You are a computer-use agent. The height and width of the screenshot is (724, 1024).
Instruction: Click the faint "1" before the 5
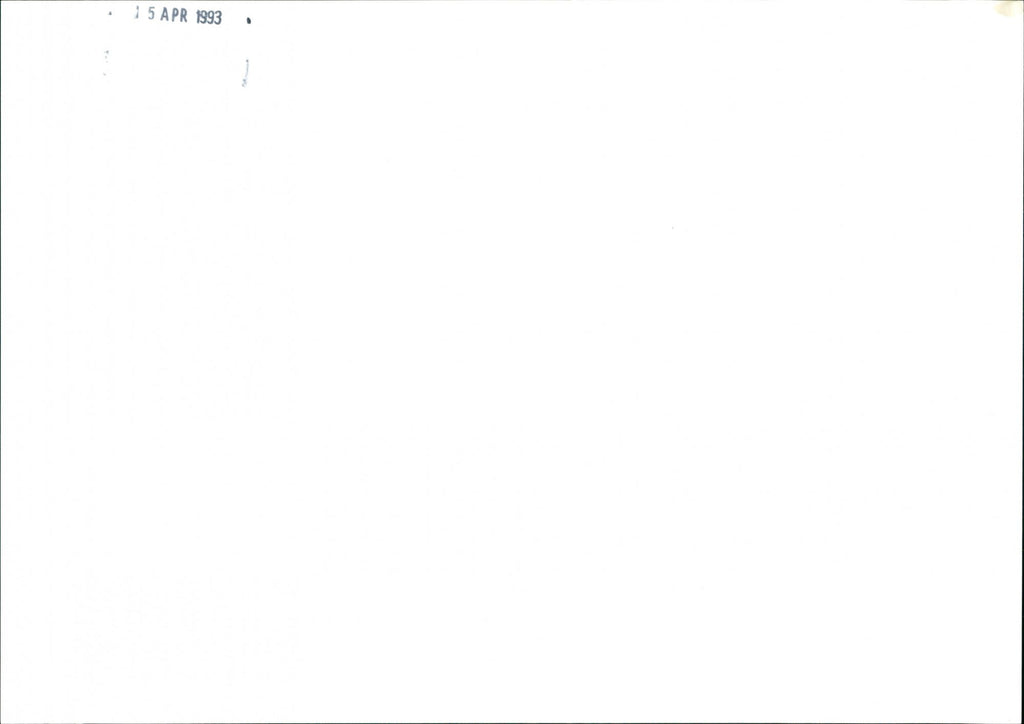pyautogui.click(x=137, y=13)
